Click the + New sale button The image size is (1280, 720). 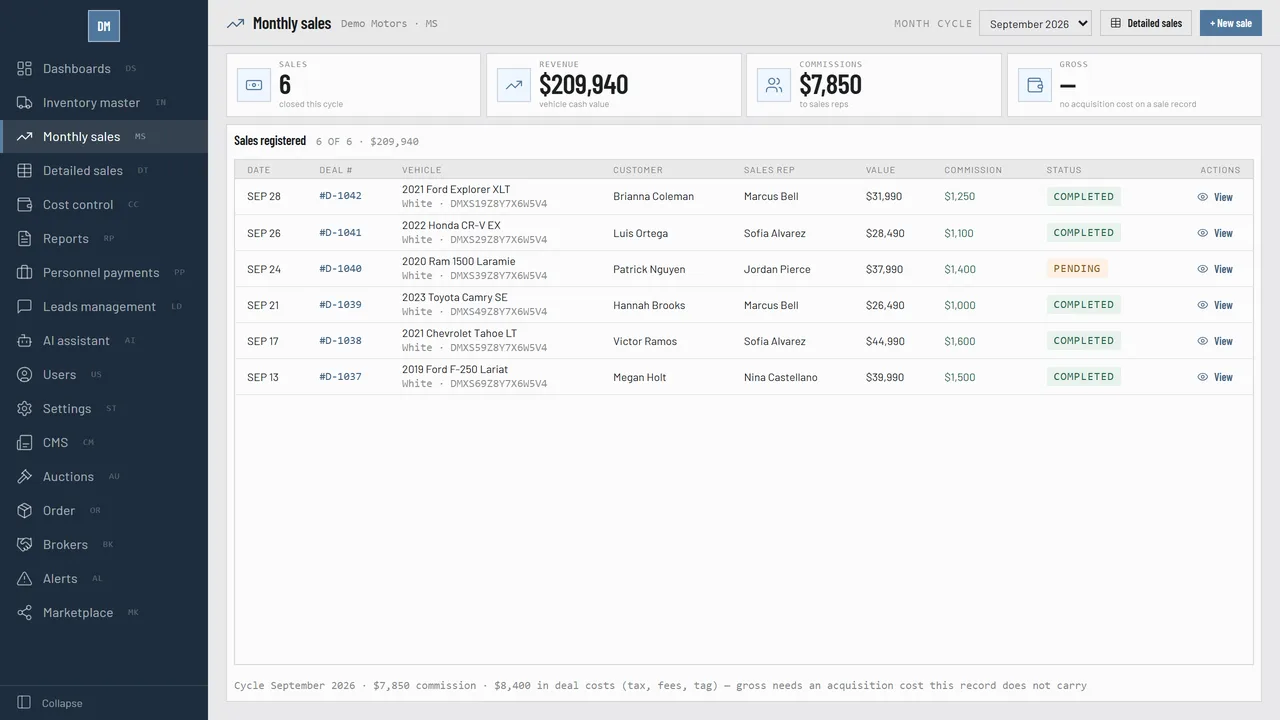tap(1231, 23)
